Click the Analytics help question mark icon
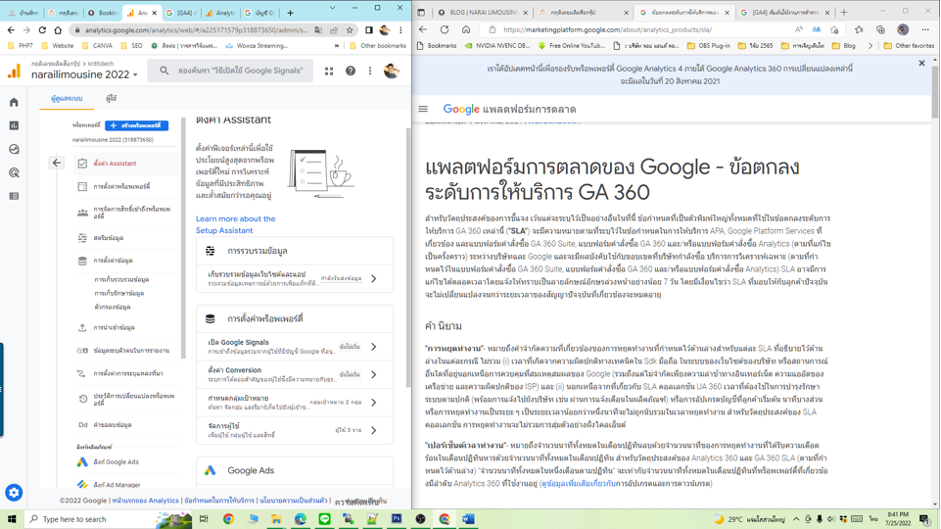Image resolution: width=941 pixels, height=529 pixels. [350, 71]
